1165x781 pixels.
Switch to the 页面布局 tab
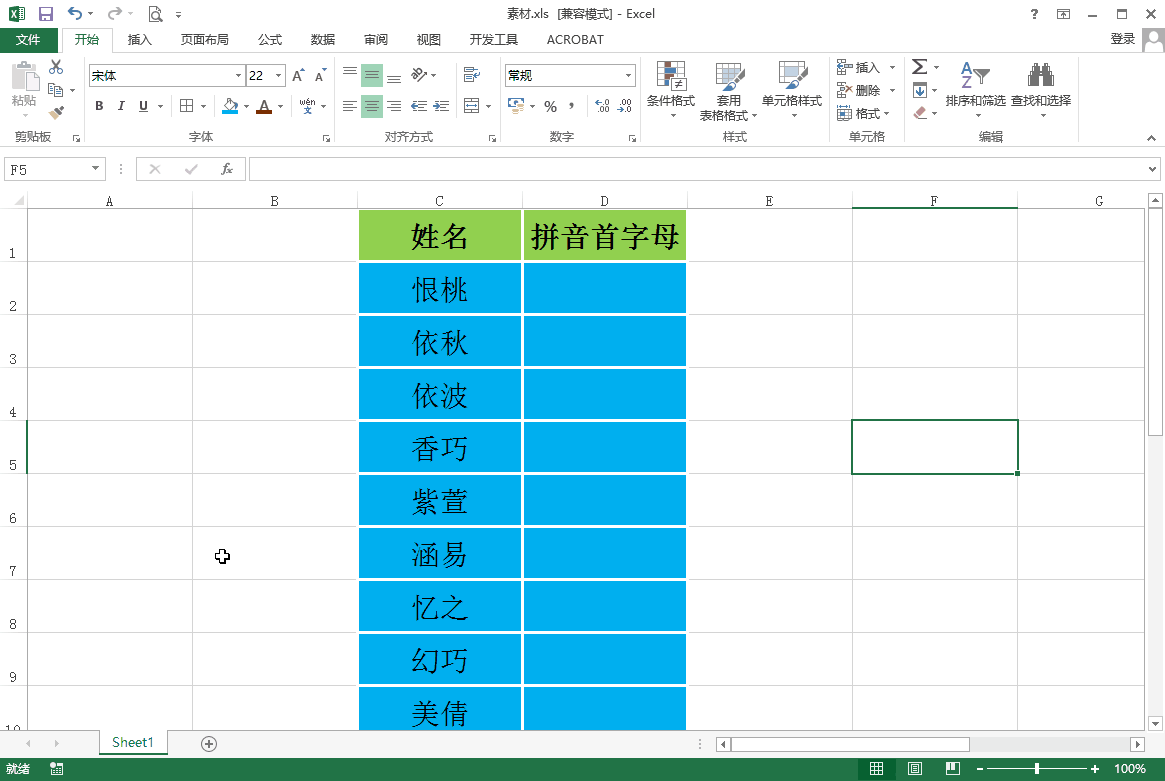(204, 39)
